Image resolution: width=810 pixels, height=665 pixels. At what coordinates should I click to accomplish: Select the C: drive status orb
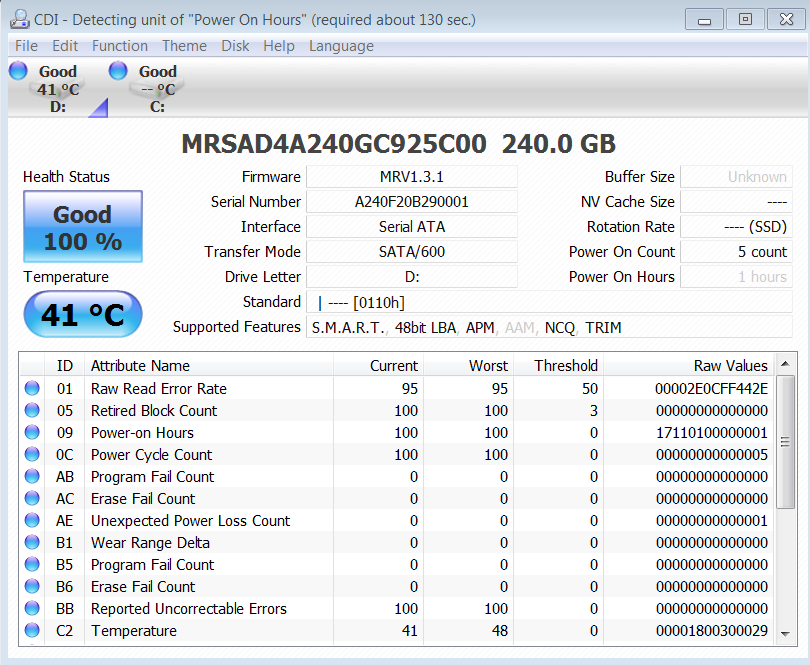pyautogui.click(x=119, y=71)
